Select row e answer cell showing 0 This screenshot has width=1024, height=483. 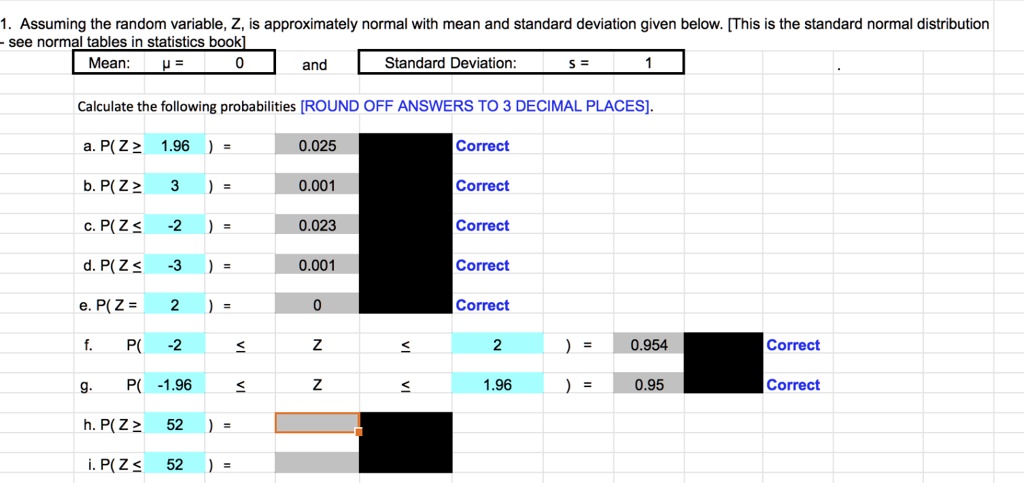317,305
